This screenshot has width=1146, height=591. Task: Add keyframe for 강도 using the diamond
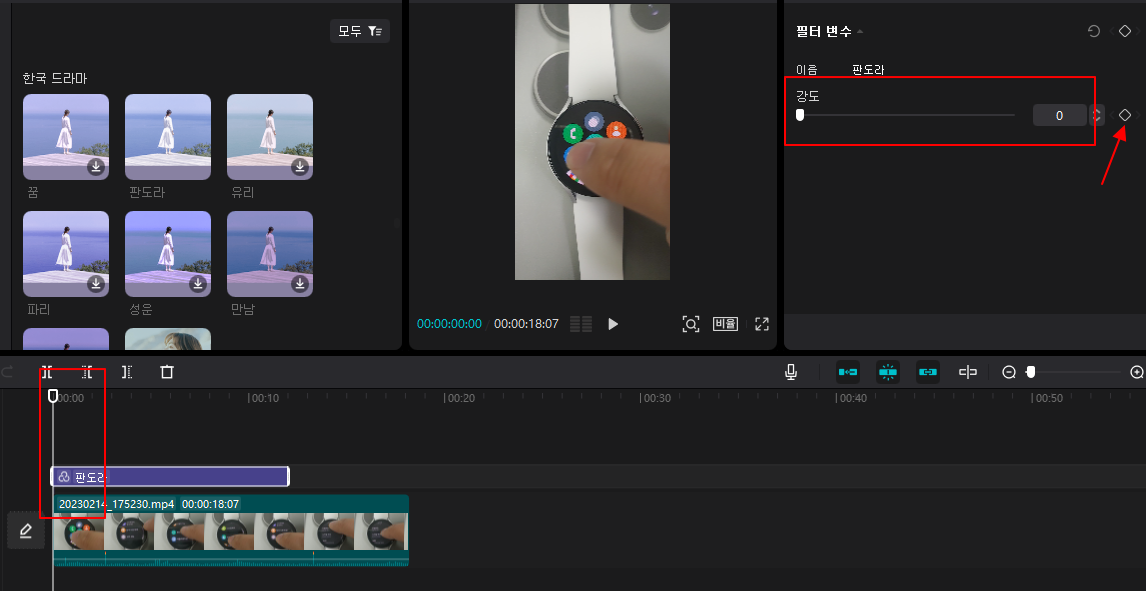coord(1125,115)
